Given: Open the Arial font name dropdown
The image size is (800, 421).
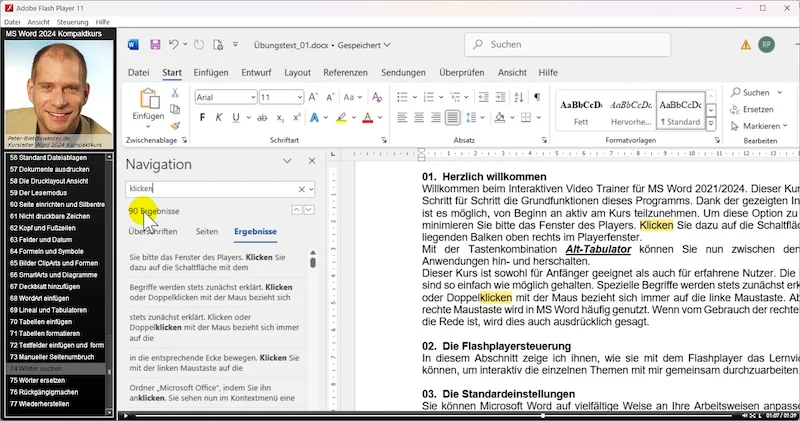Looking at the screenshot, I should coord(253,97).
